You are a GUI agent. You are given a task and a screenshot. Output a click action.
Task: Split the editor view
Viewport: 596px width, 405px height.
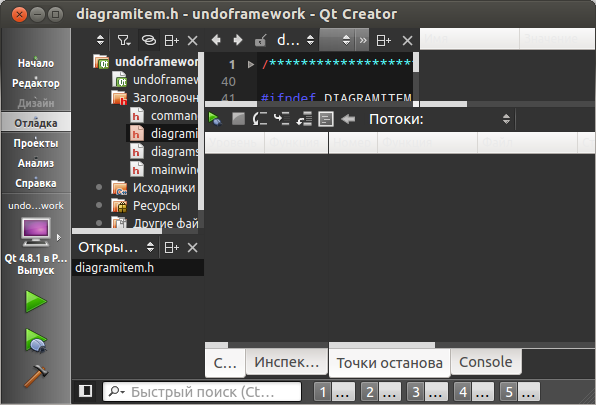(x=384, y=40)
